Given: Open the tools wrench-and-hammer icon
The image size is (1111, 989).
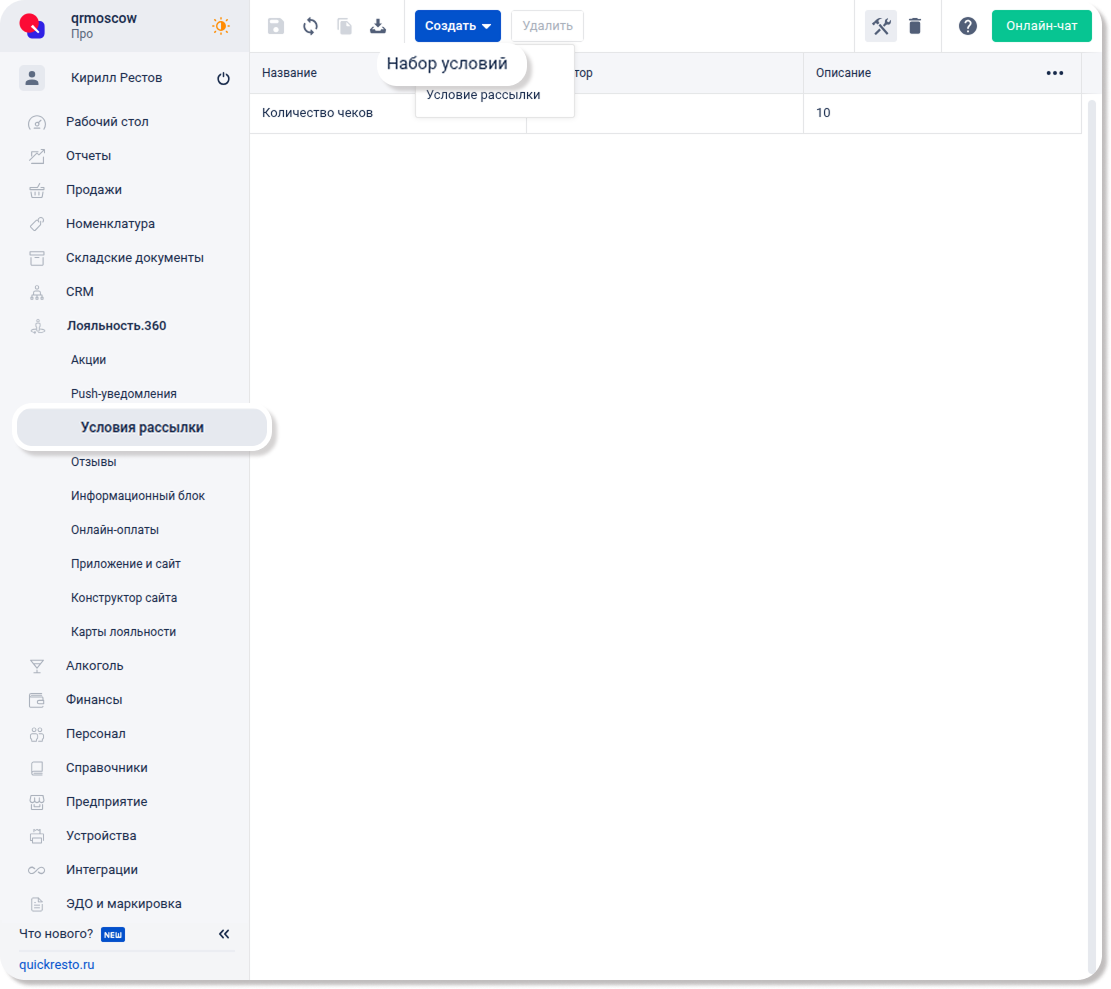Looking at the screenshot, I should 880,26.
